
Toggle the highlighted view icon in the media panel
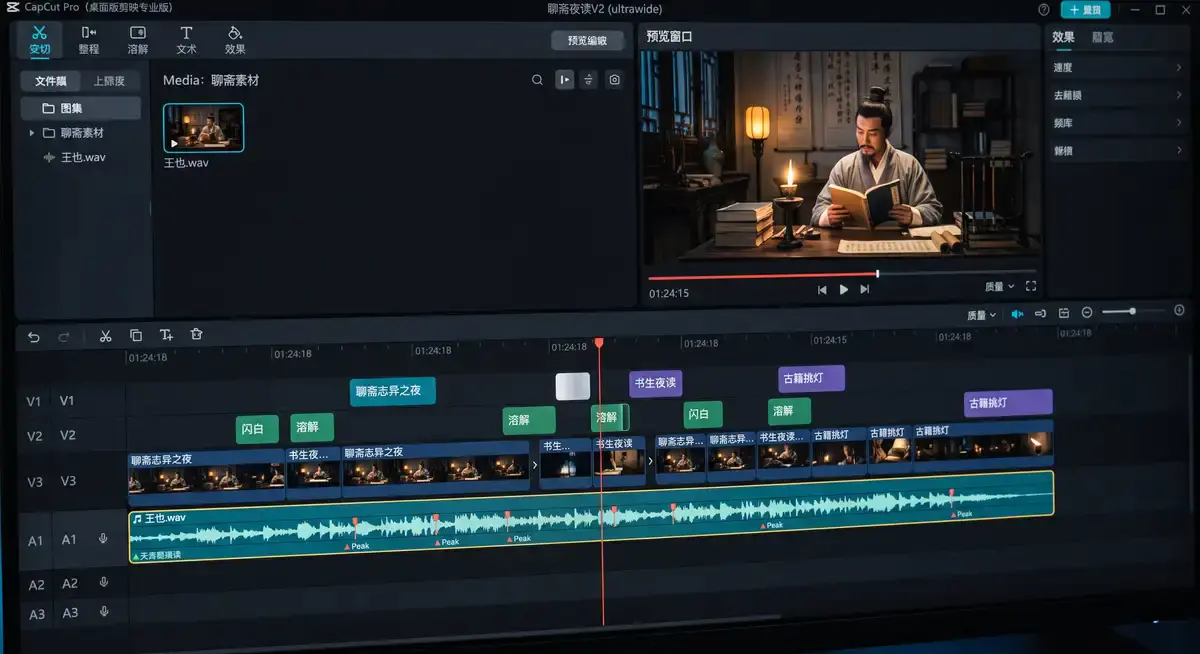(x=565, y=80)
